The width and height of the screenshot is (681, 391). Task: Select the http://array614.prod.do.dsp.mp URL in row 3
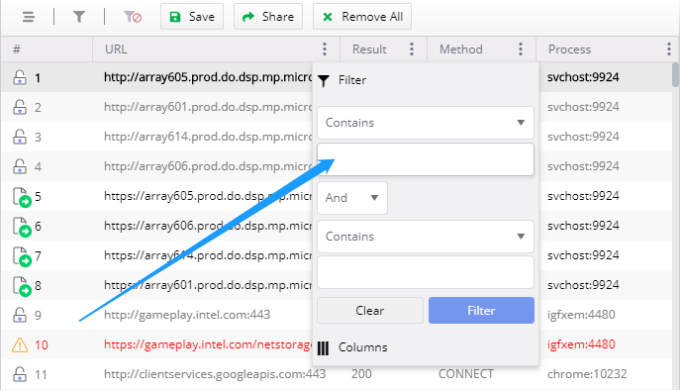click(208, 136)
